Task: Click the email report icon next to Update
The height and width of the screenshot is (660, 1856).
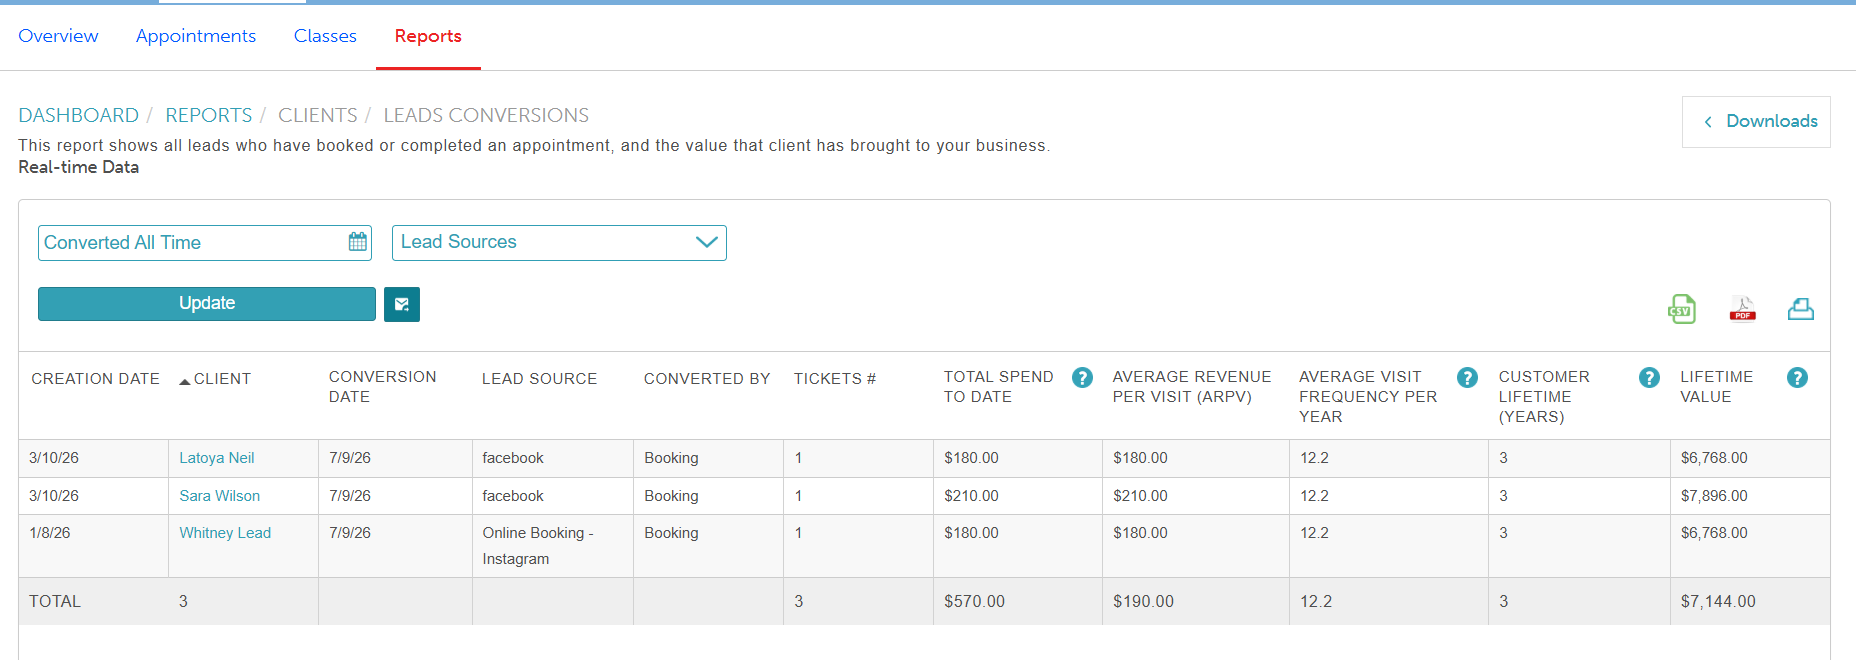Action: tap(402, 304)
